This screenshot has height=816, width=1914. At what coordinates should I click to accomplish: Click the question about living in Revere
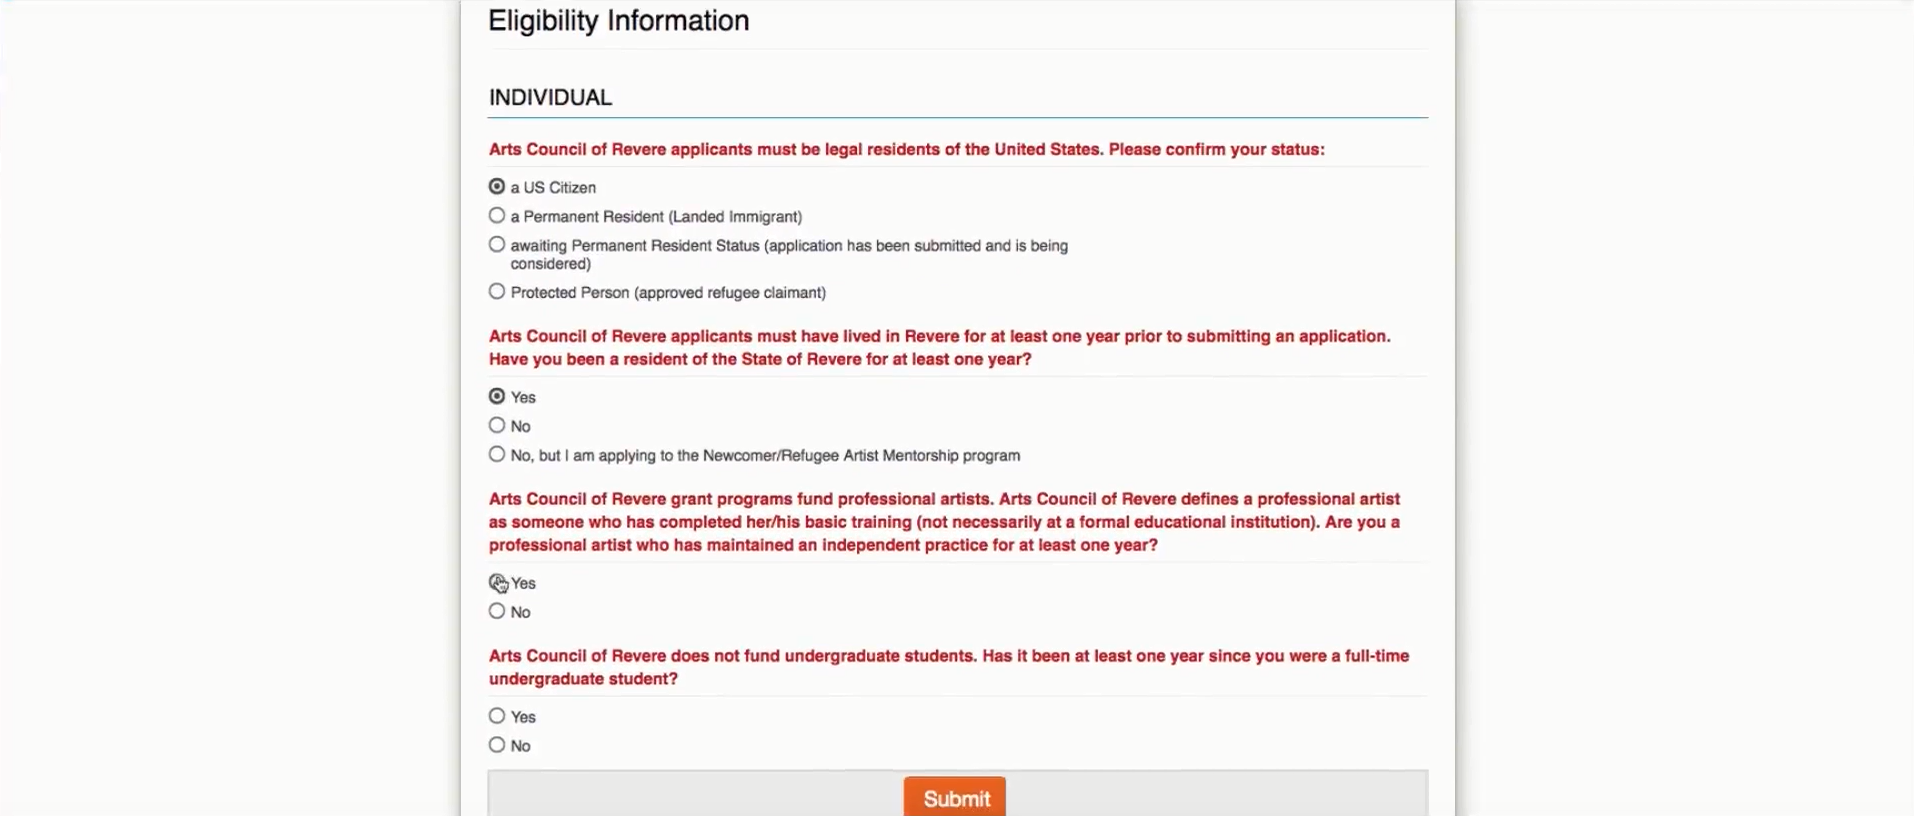tap(940, 348)
